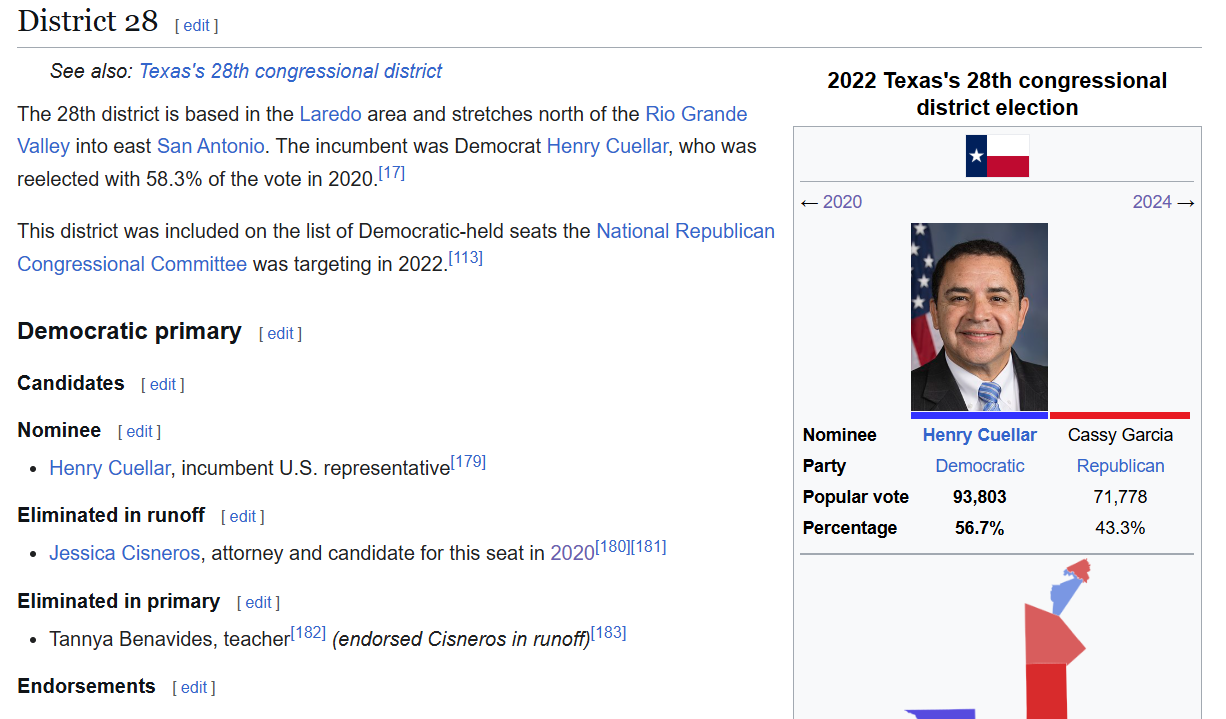Image resolution: width=1226 pixels, height=719 pixels.
Task: Jump to citation 113
Action: [465, 258]
